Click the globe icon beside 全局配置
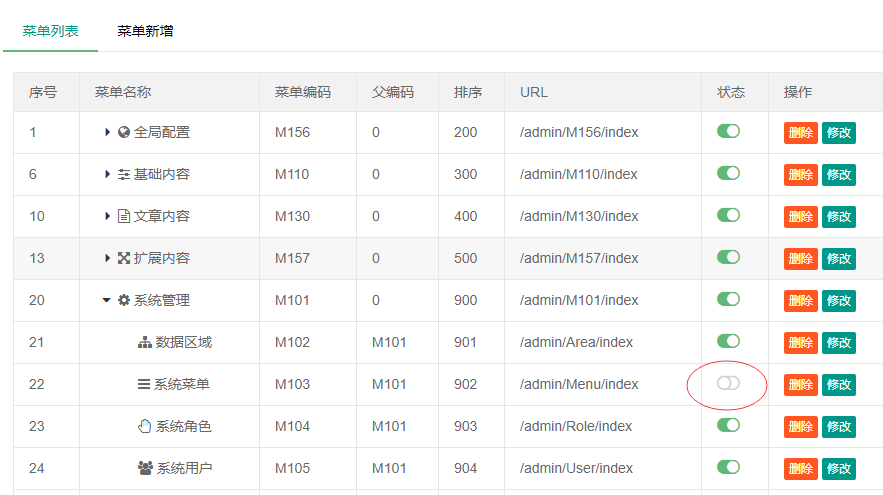Image resolution: width=883 pixels, height=495 pixels. tap(124, 132)
